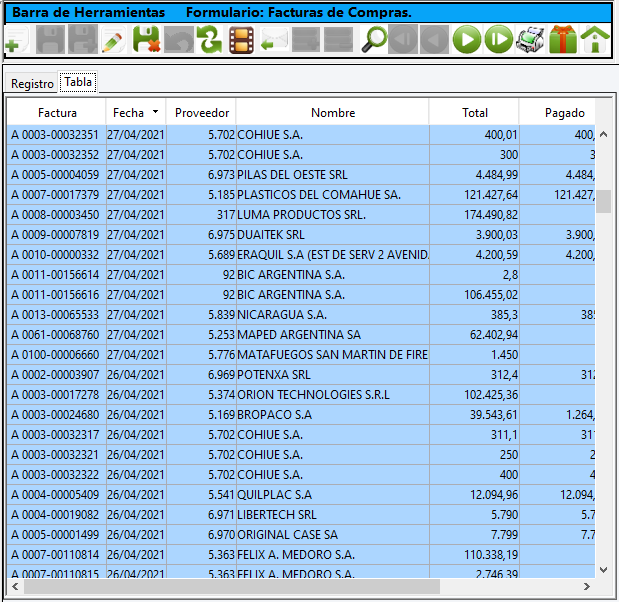Click PLASTICOS DEL COMAHUE SA. cell
Image resolution: width=619 pixels, height=602 pixels.
tap(333, 195)
